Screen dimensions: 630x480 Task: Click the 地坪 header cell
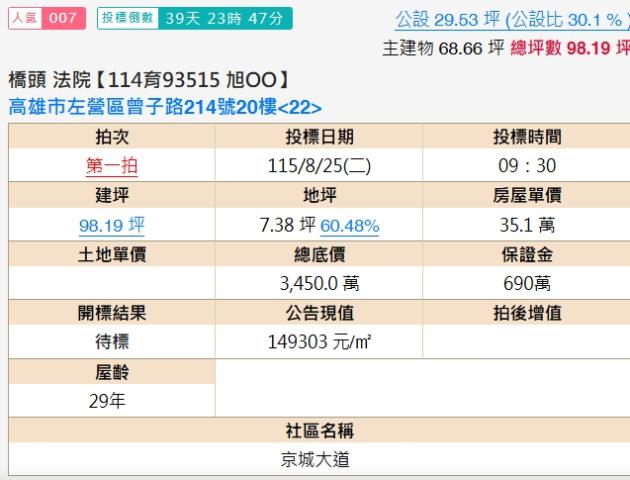pos(319,195)
